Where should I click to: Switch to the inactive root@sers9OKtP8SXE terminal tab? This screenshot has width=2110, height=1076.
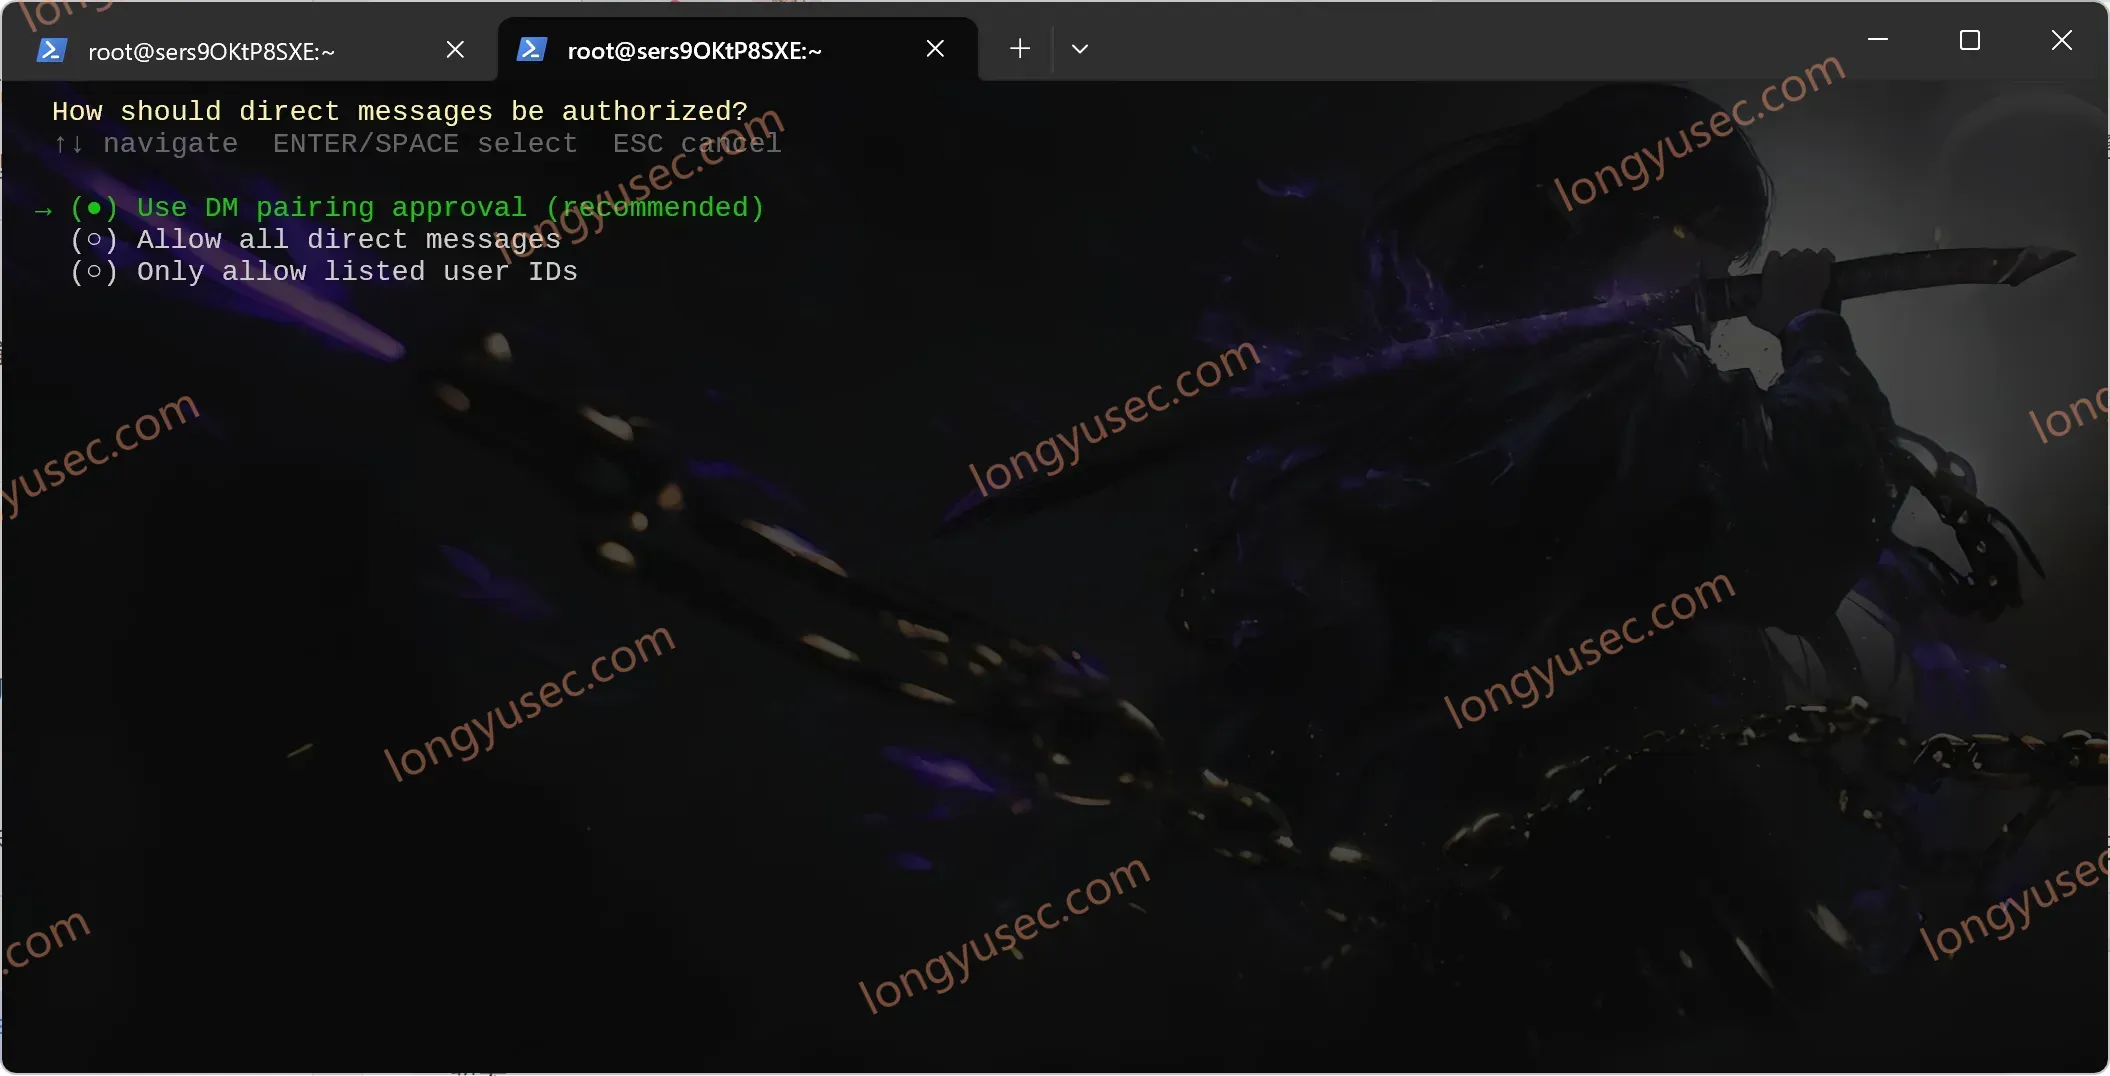(x=249, y=50)
